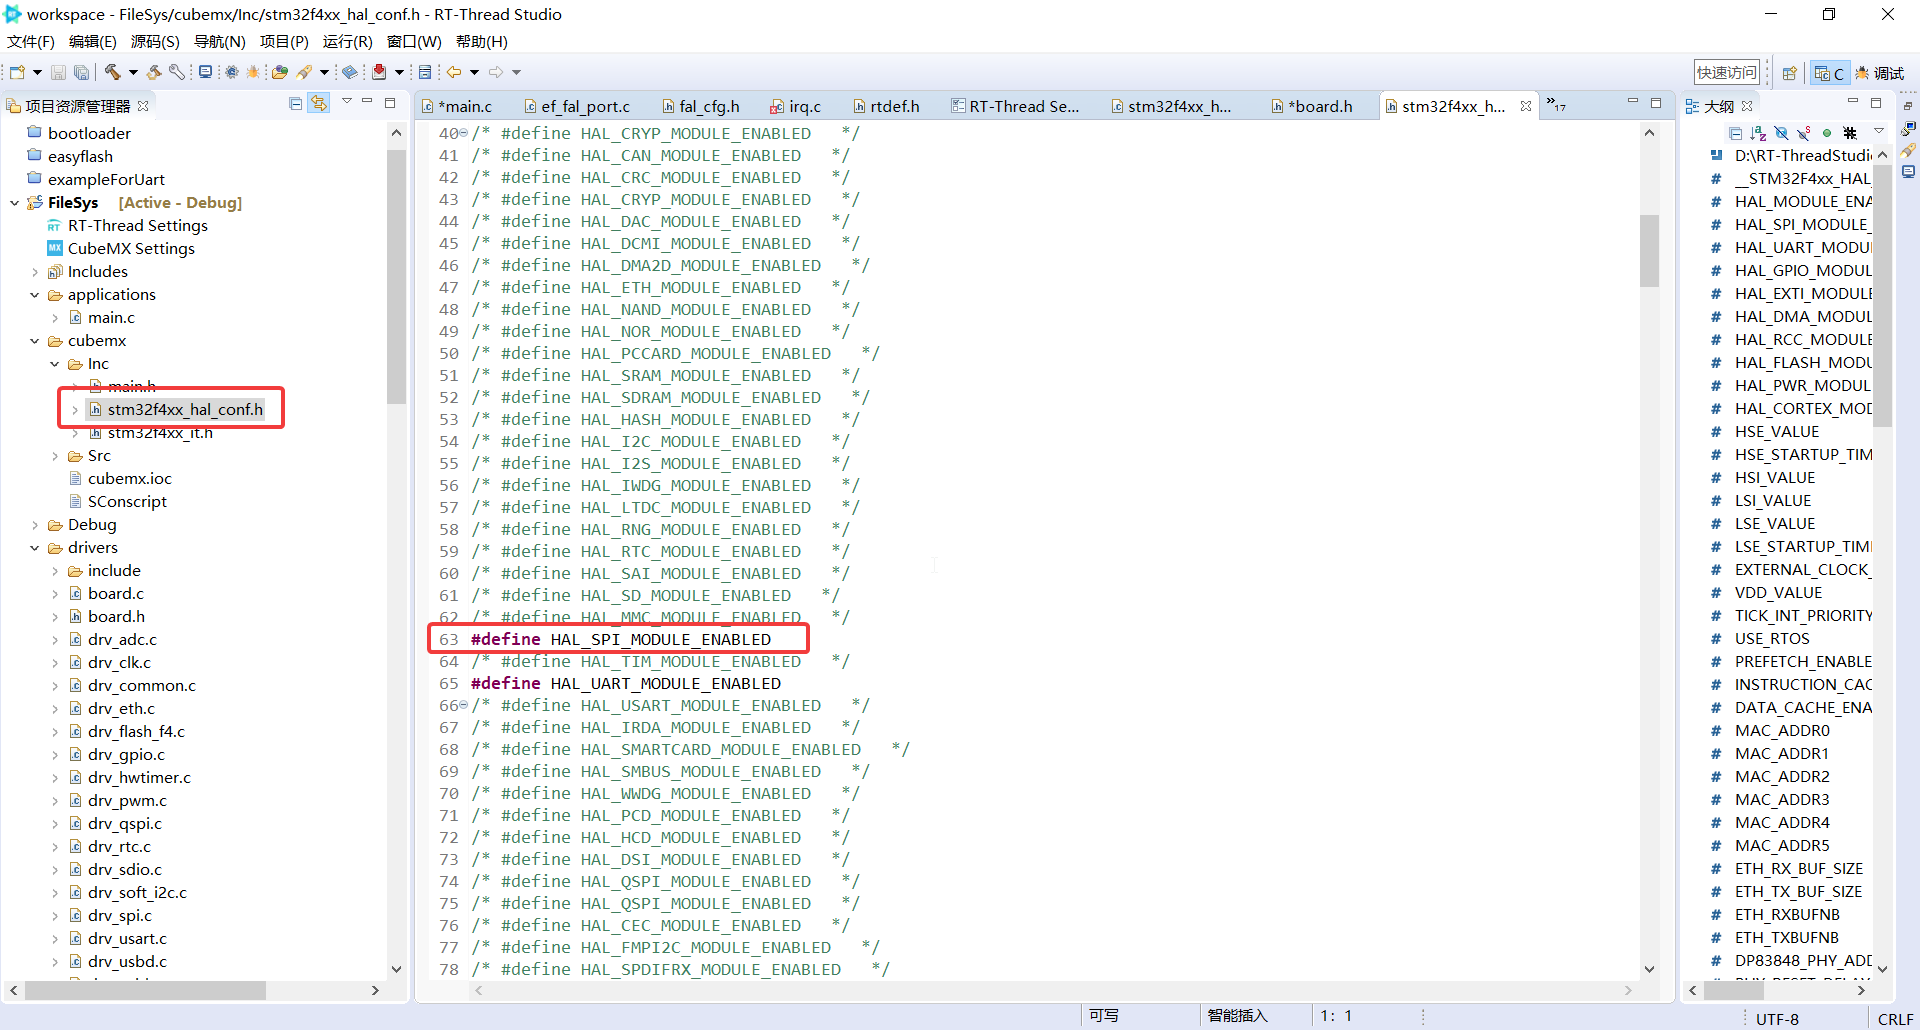Open RT-Thread Settings in FileSys project

140,225
